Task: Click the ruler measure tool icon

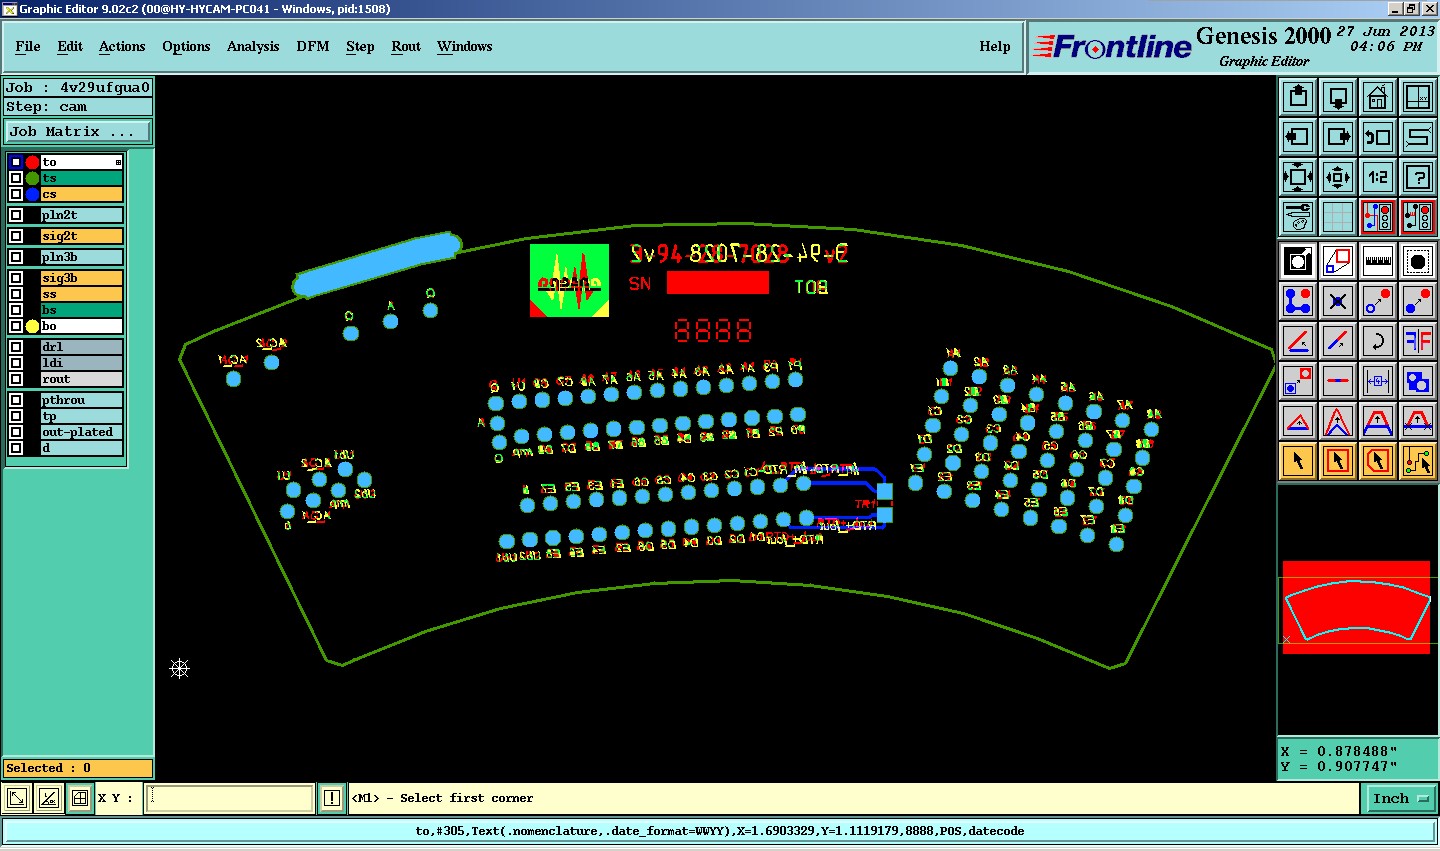Action: [1378, 261]
